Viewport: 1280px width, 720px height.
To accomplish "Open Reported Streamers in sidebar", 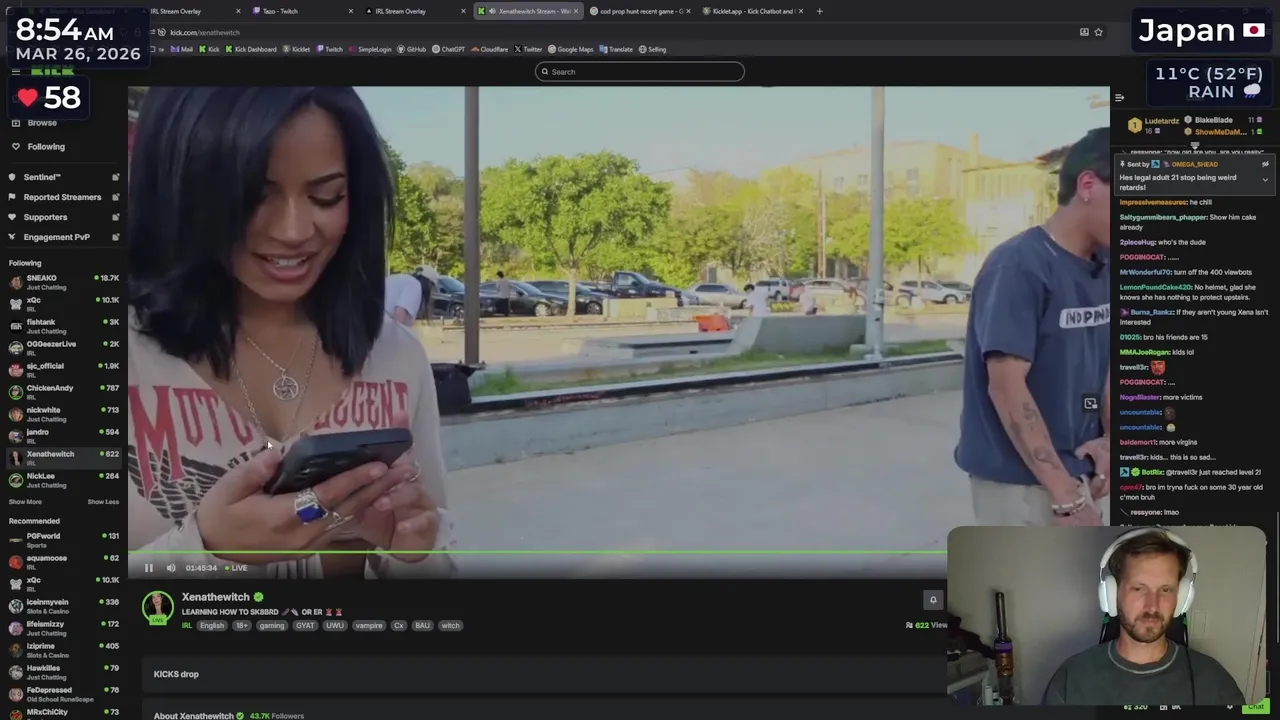I will 62,197.
